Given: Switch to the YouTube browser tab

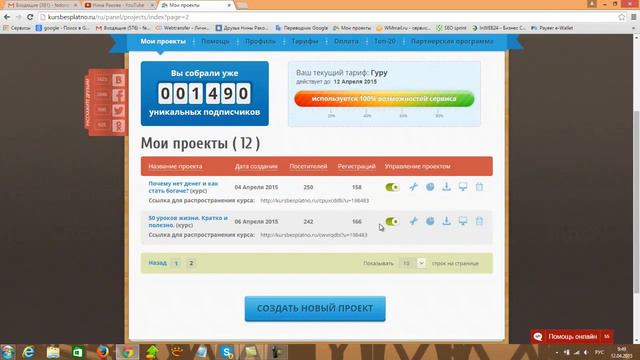Looking at the screenshot, I should tap(118, 5).
